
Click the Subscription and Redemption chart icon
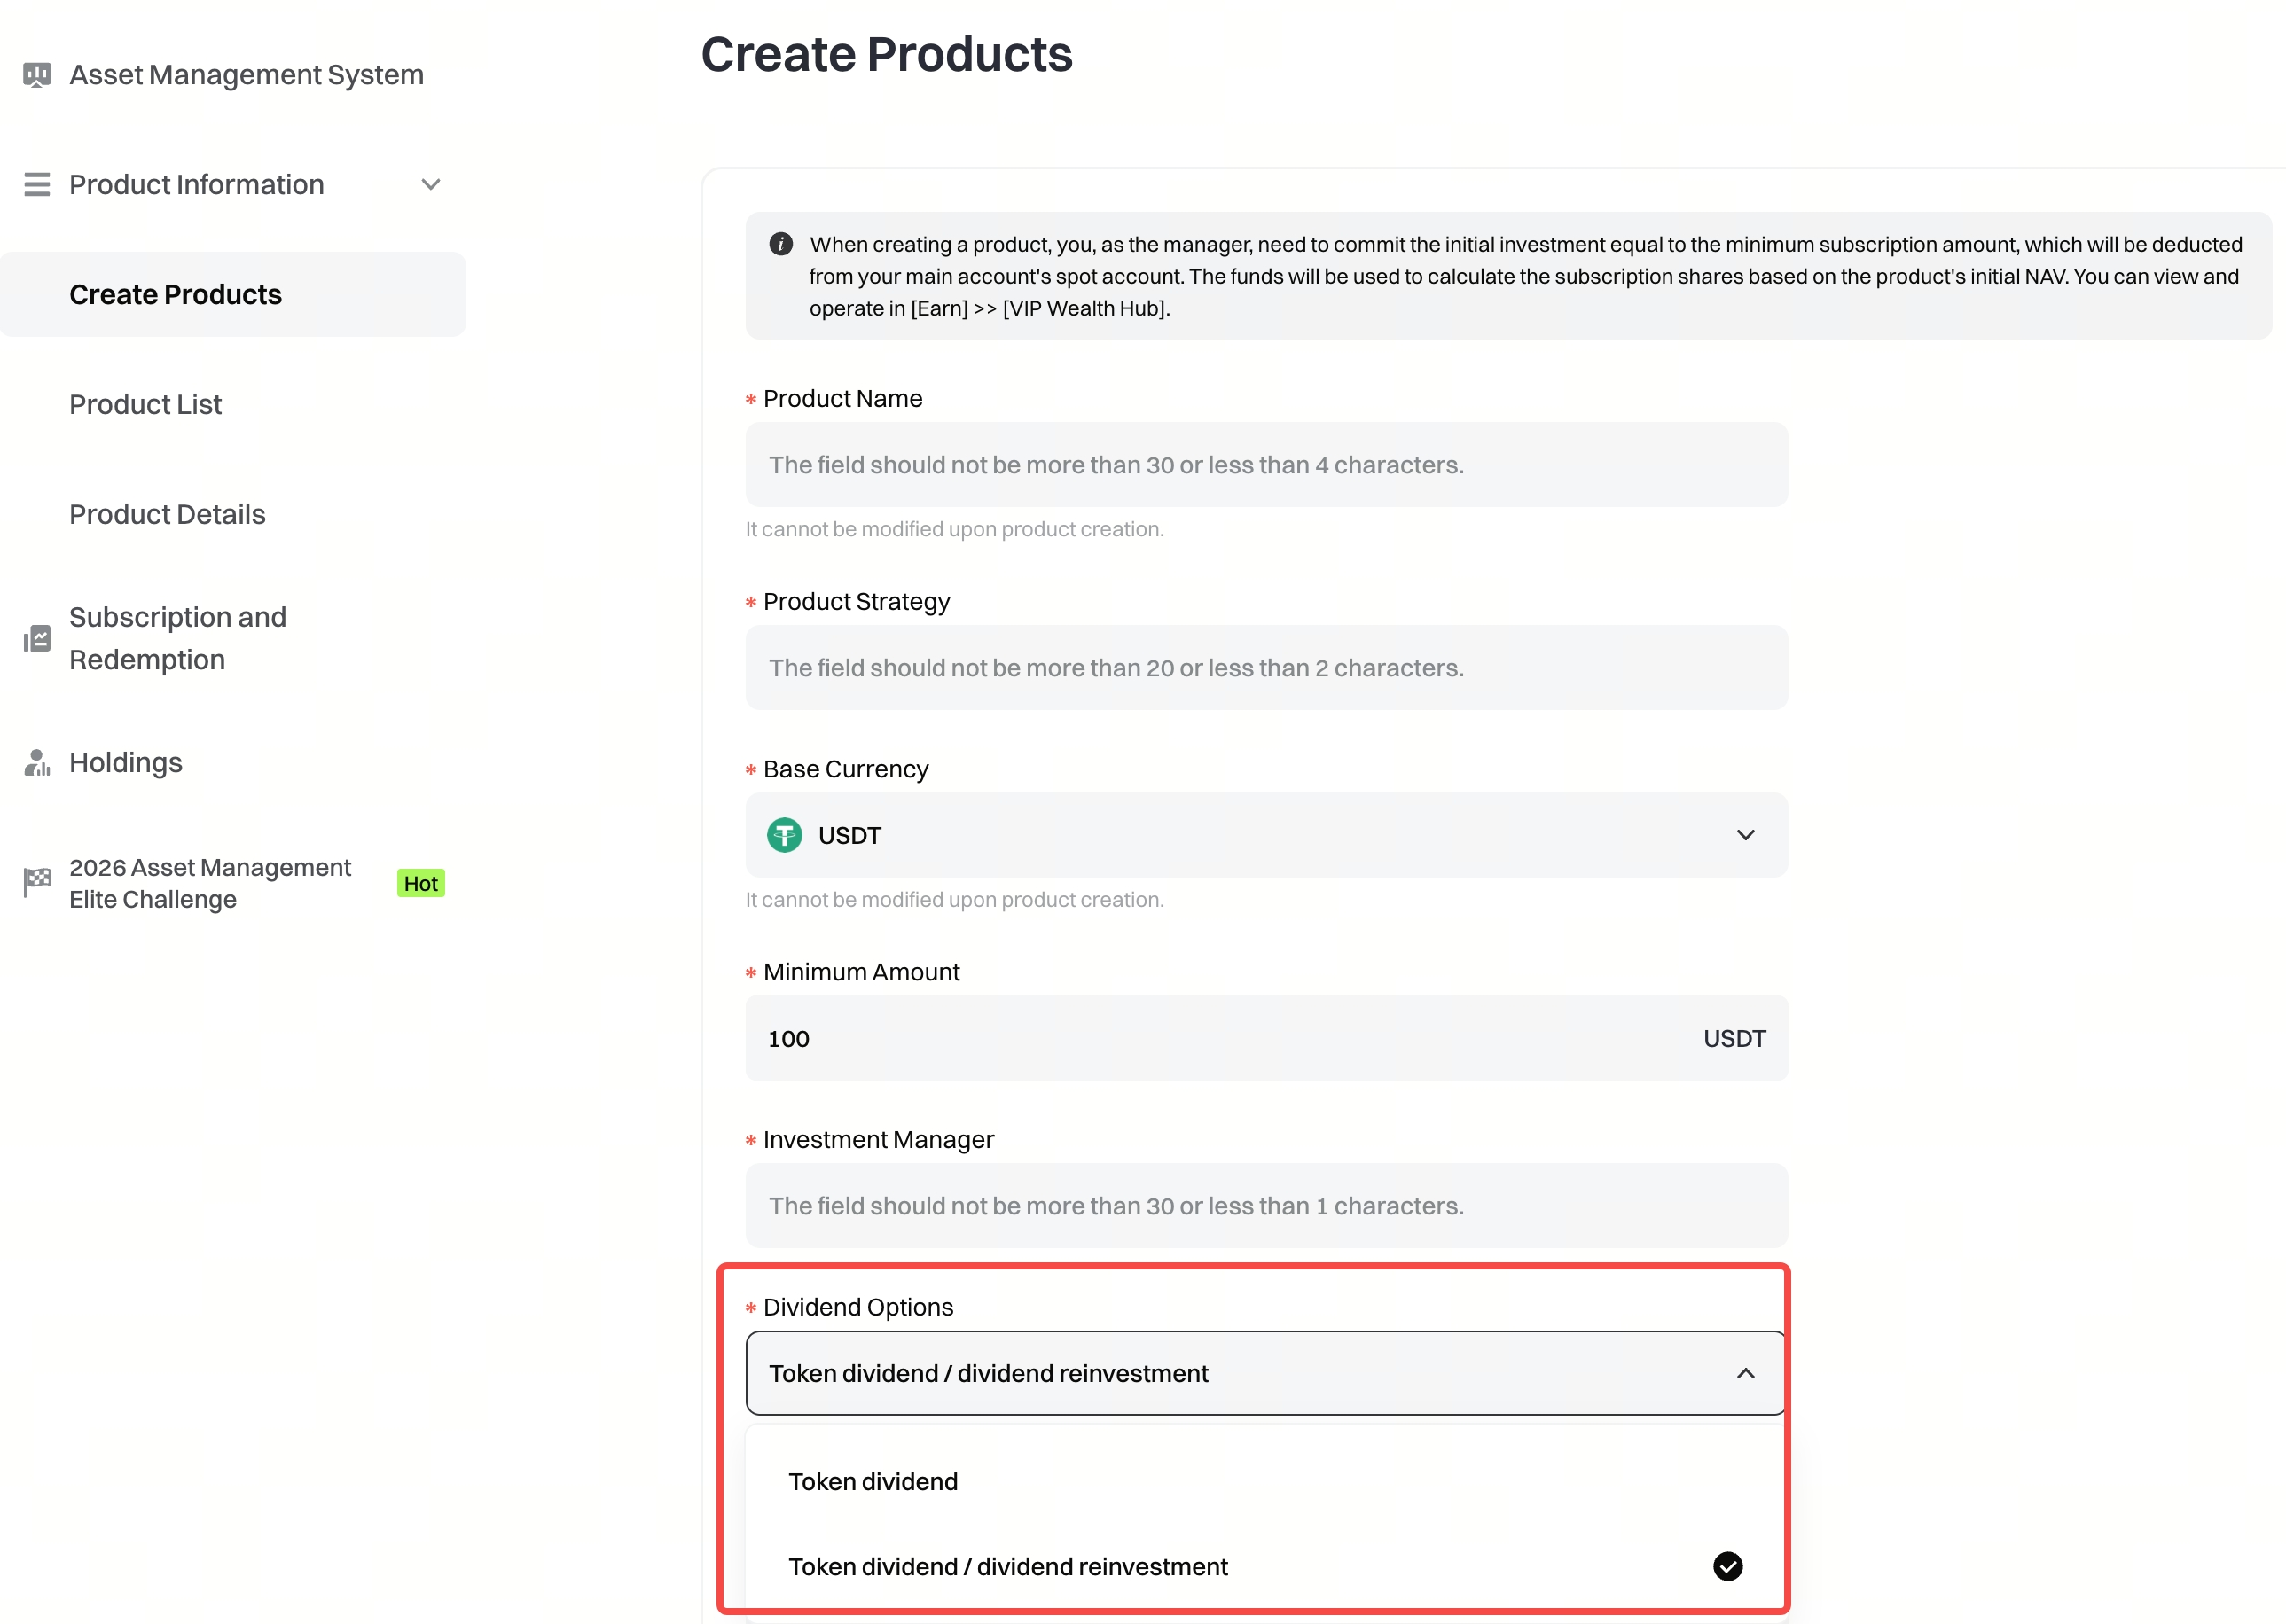coord(37,639)
